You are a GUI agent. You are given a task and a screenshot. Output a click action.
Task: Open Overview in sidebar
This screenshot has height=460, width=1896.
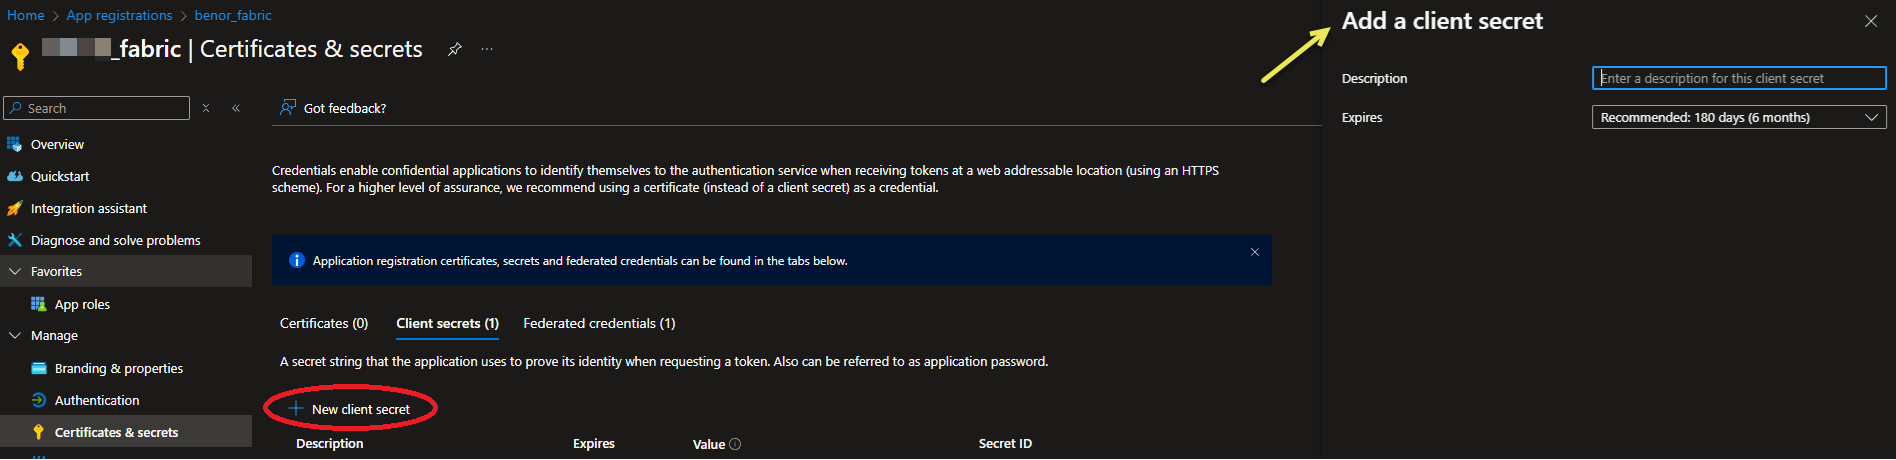(57, 144)
